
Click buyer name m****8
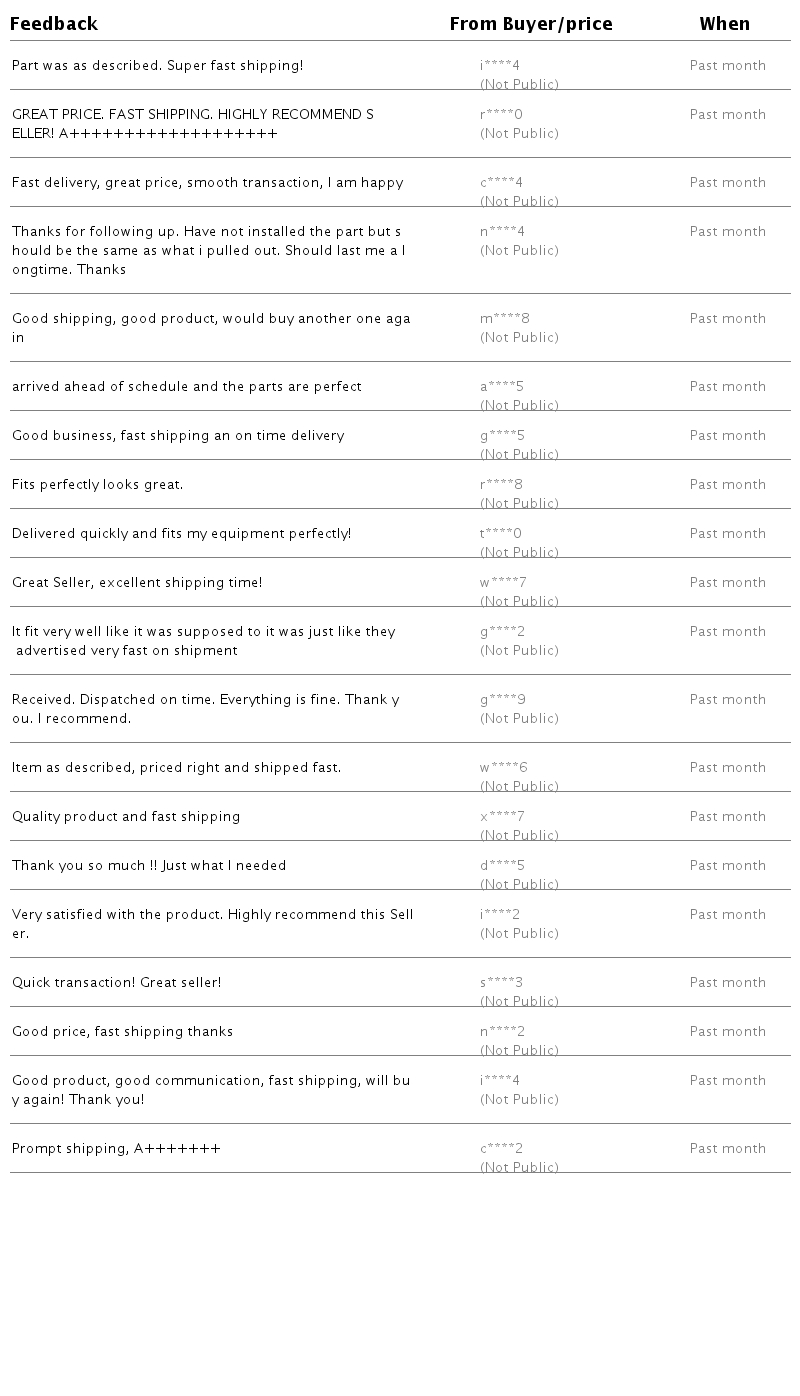click(x=504, y=319)
